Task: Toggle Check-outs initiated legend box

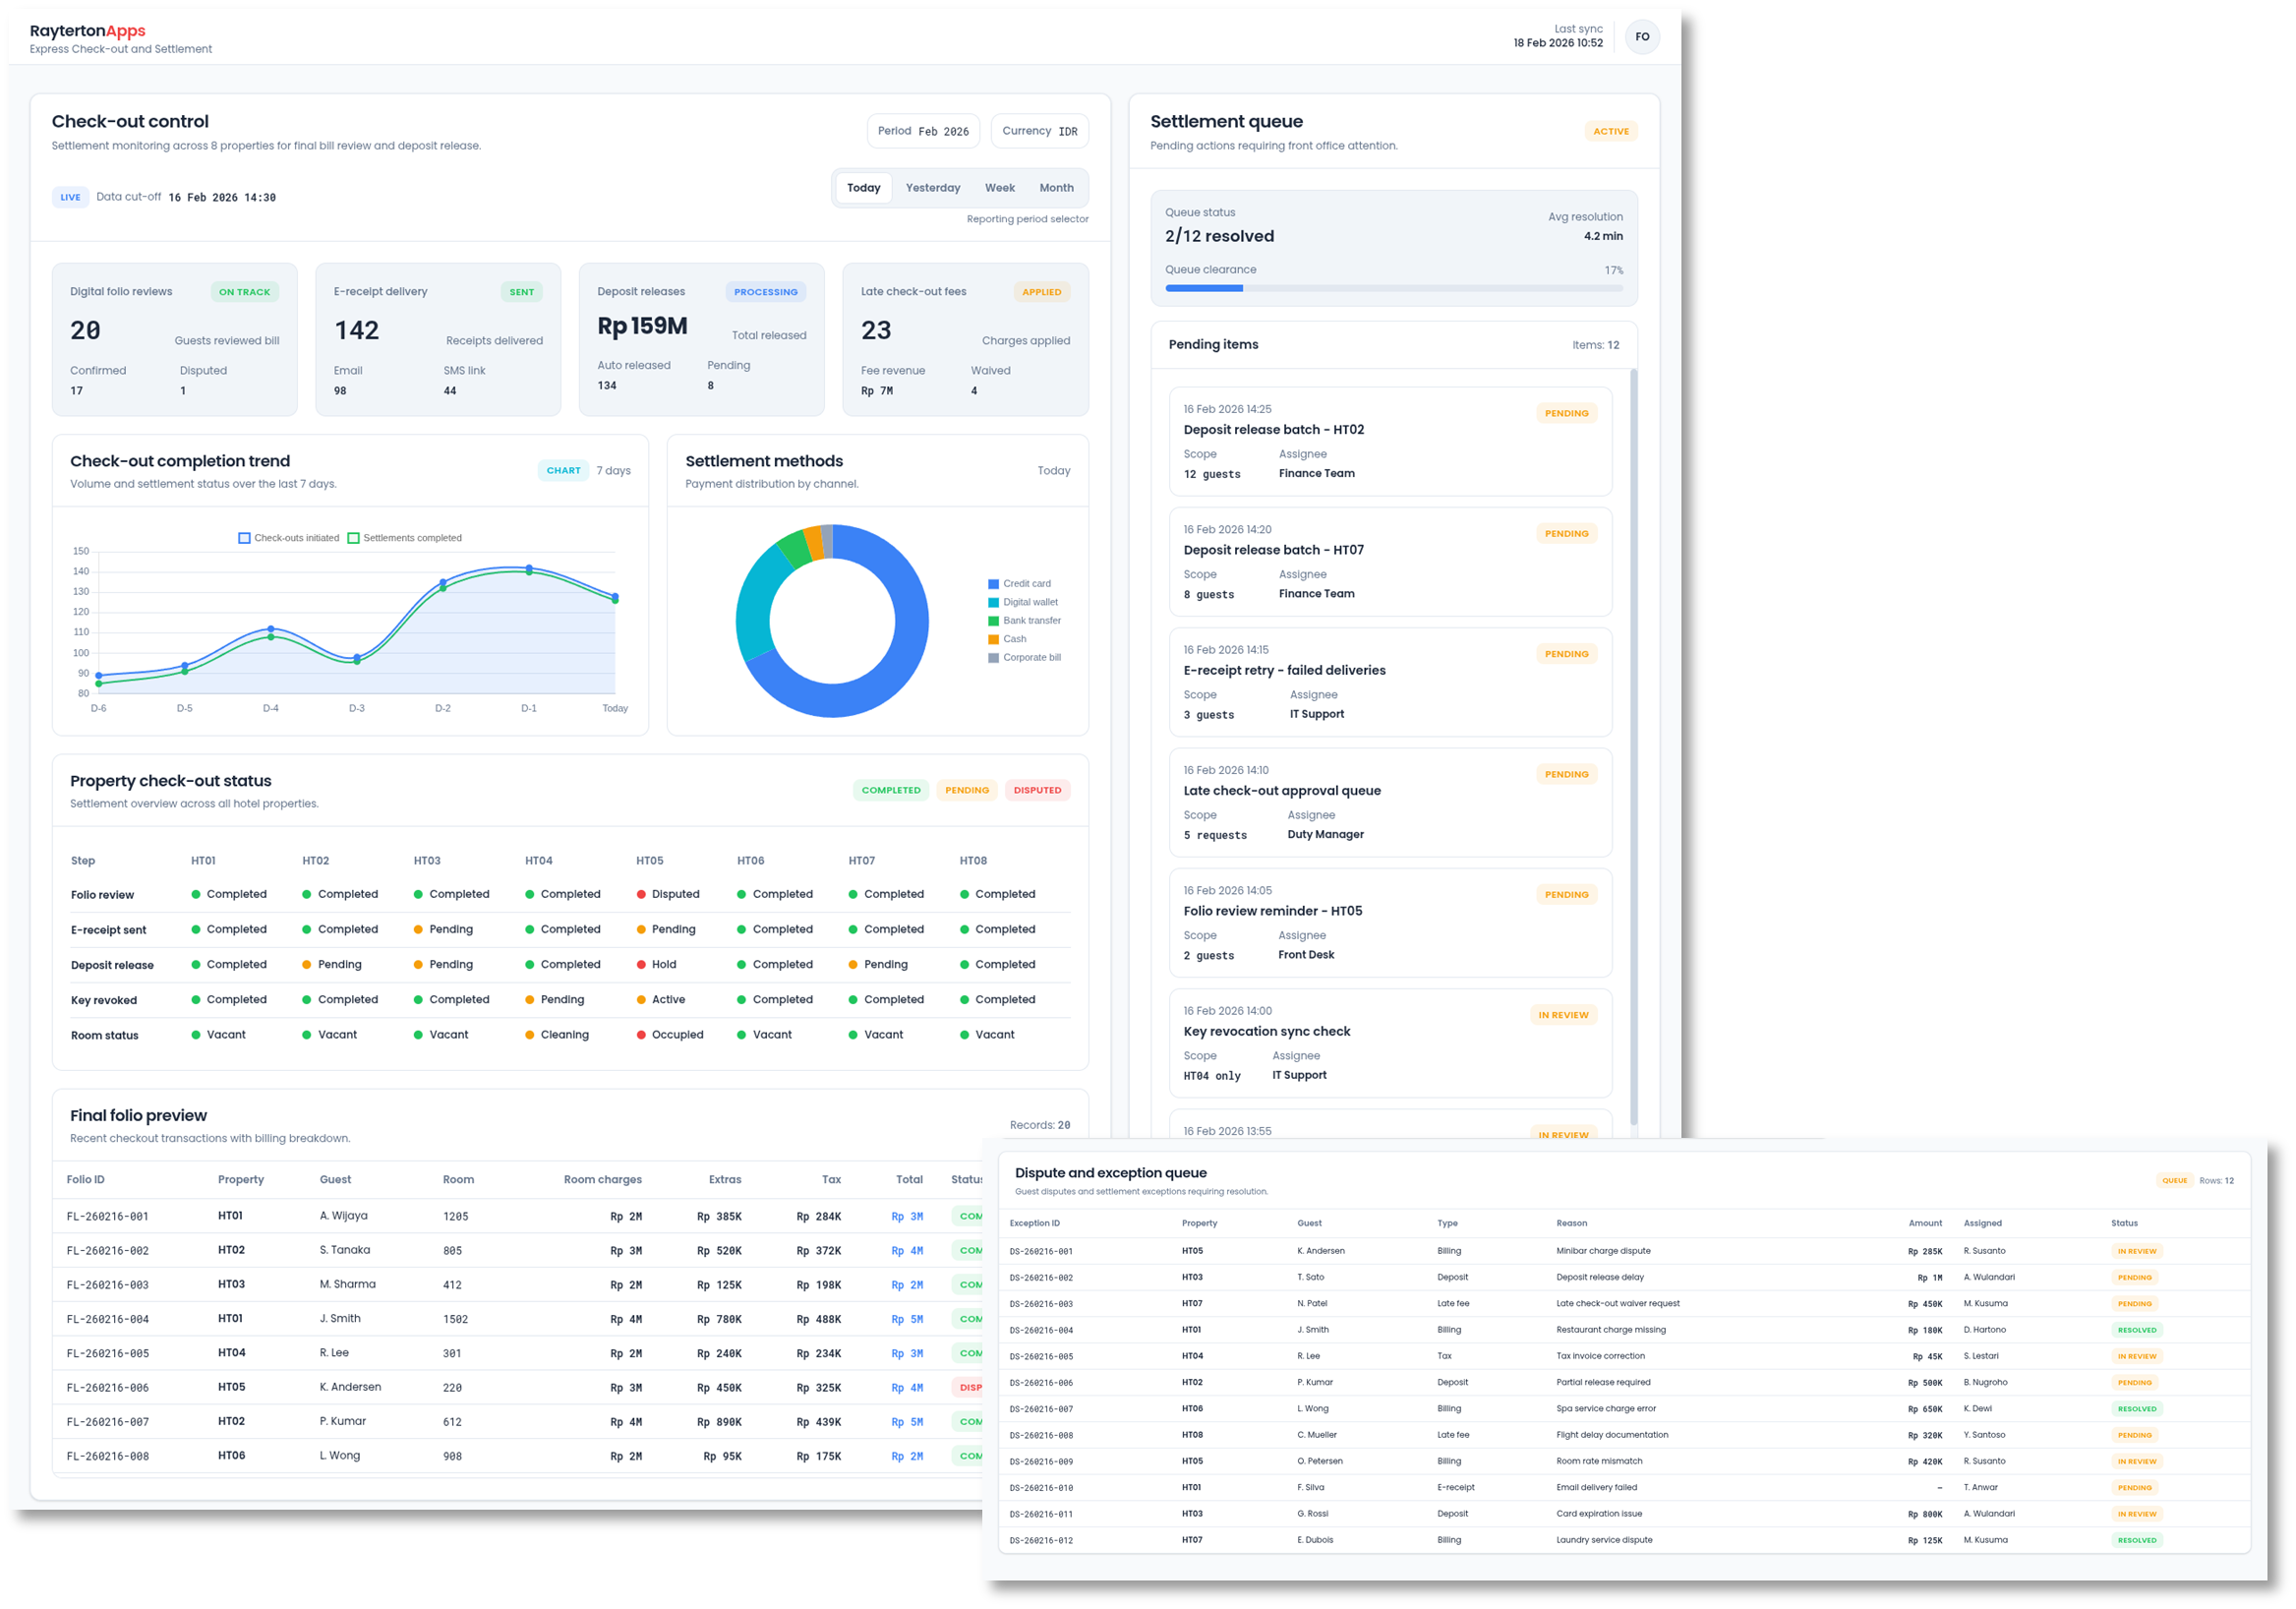Action: (244, 538)
